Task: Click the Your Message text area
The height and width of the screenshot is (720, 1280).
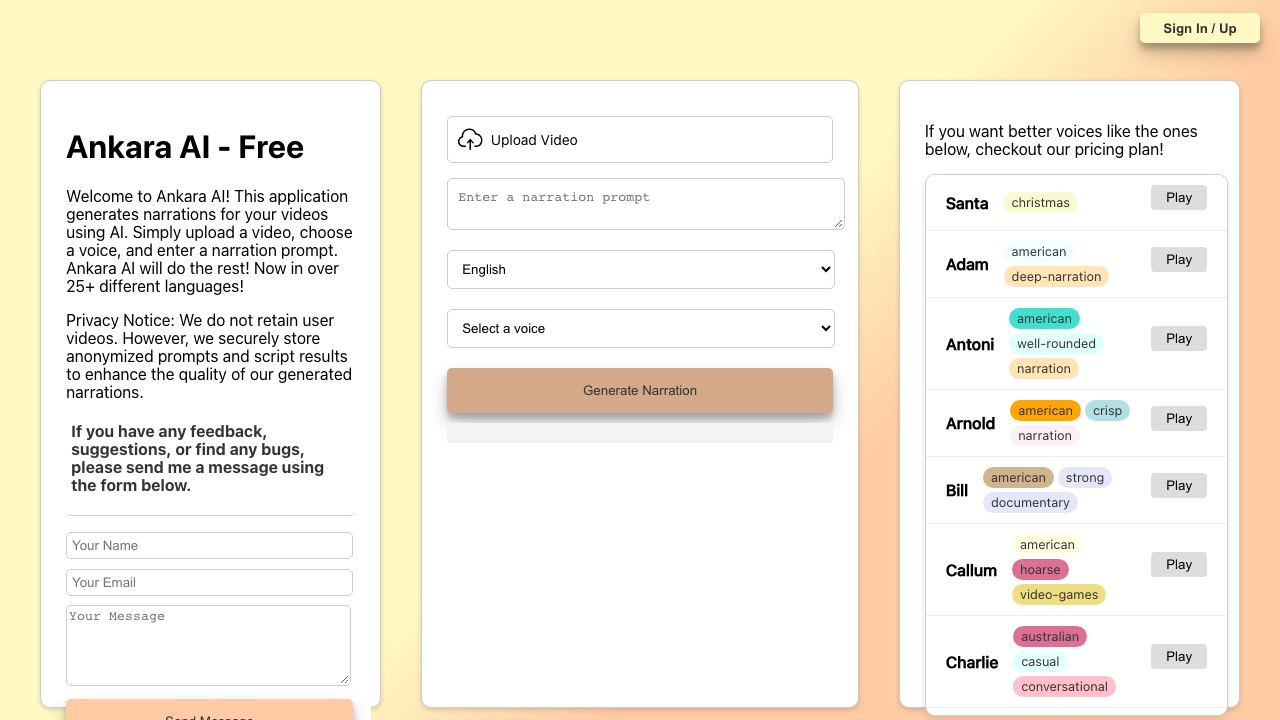Action: click(209, 645)
